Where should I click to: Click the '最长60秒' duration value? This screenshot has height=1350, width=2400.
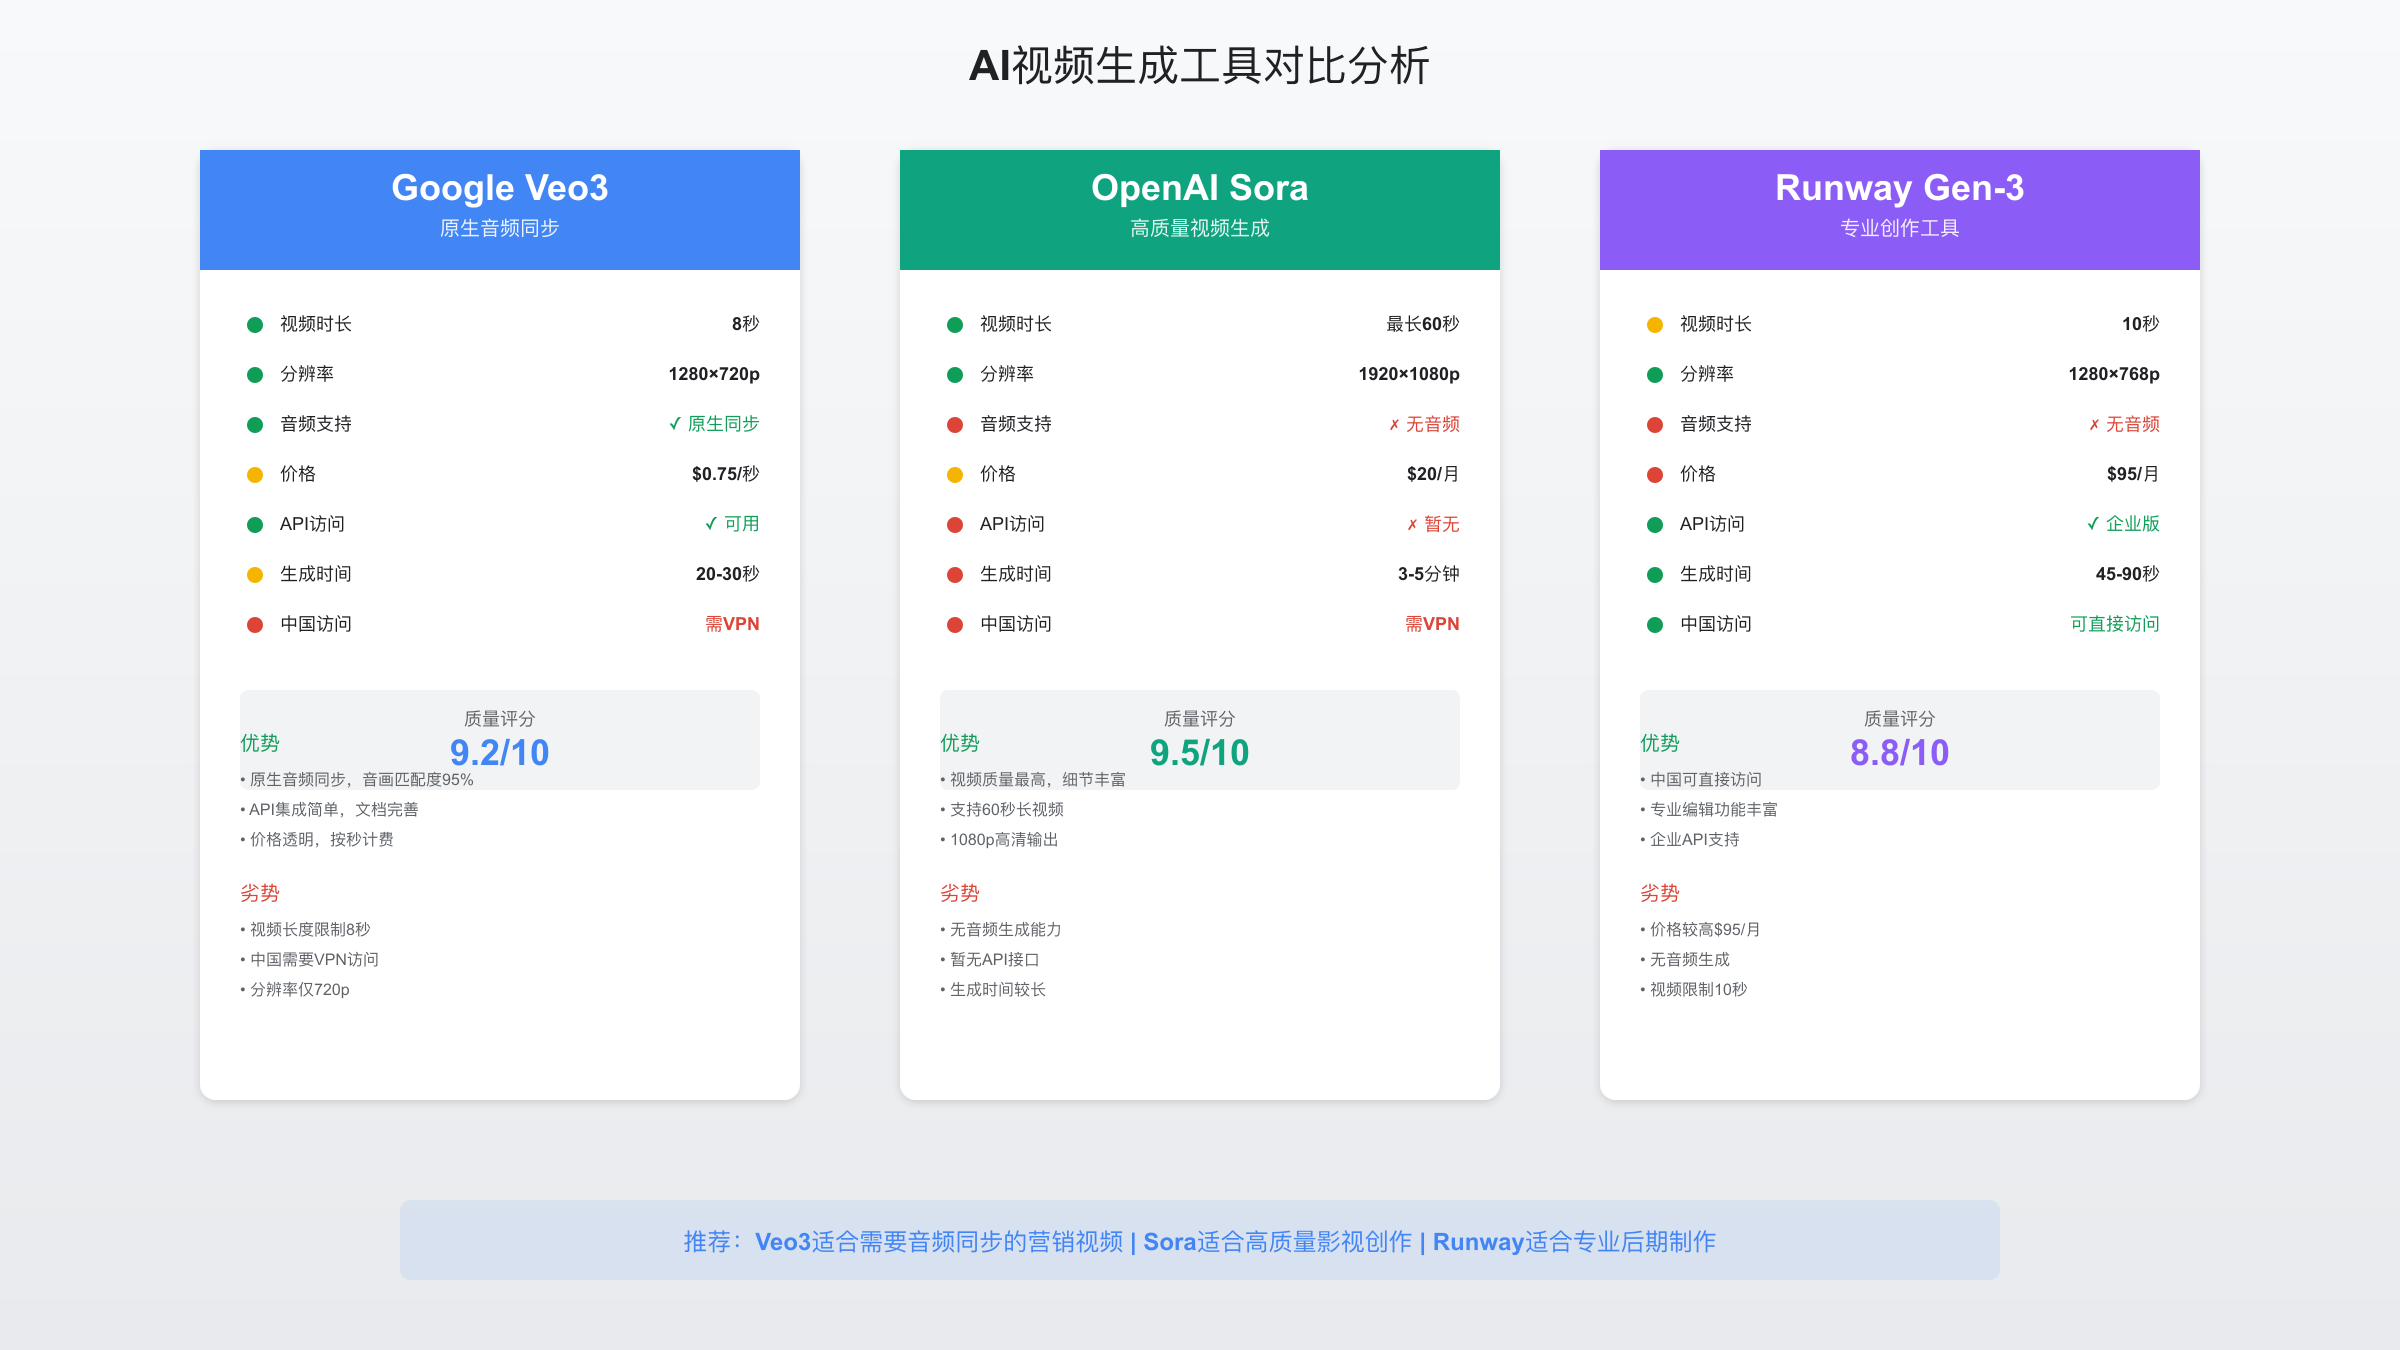(1423, 324)
